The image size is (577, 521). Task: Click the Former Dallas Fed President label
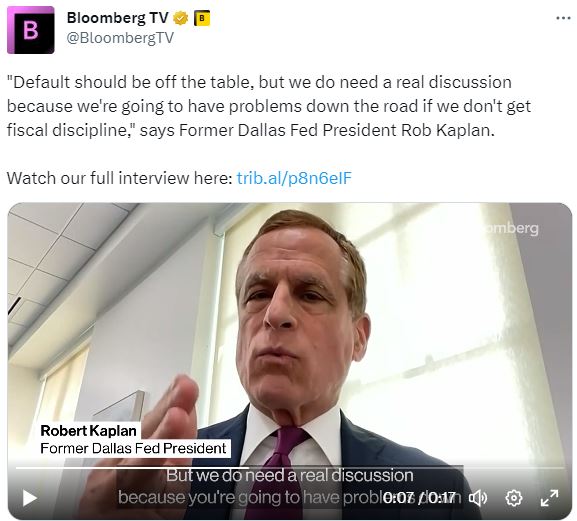coord(133,448)
